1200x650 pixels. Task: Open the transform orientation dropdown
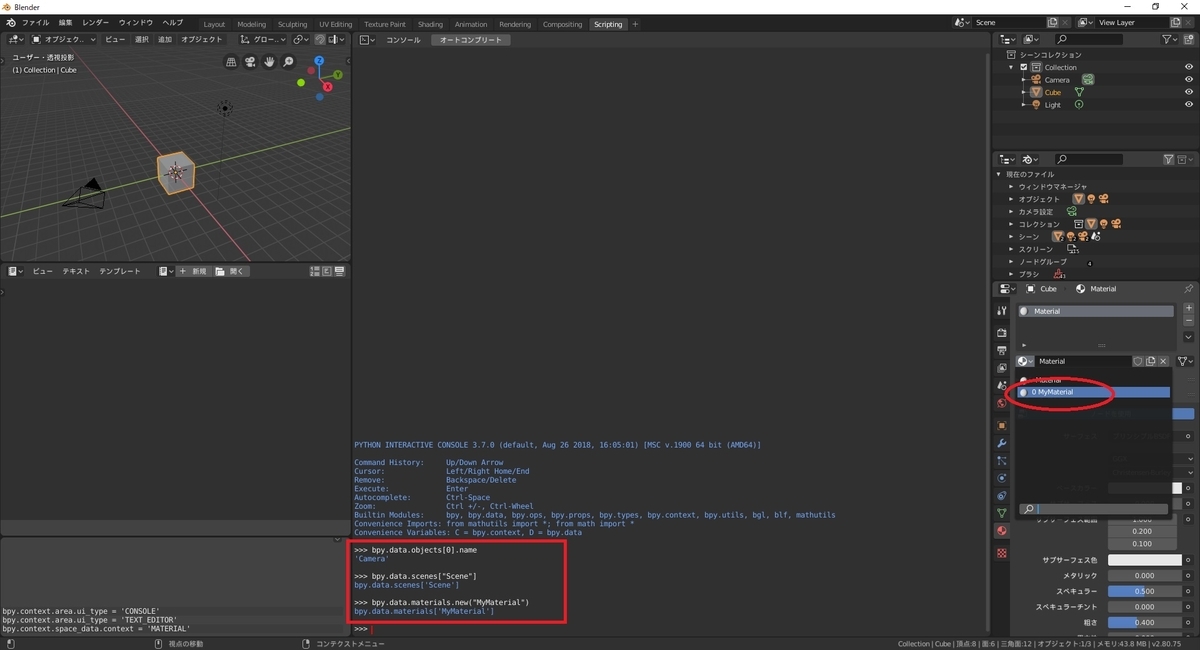(264, 40)
